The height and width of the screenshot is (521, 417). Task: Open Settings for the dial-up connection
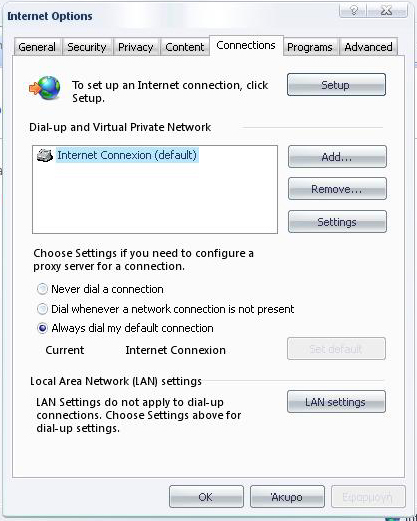click(x=337, y=222)
